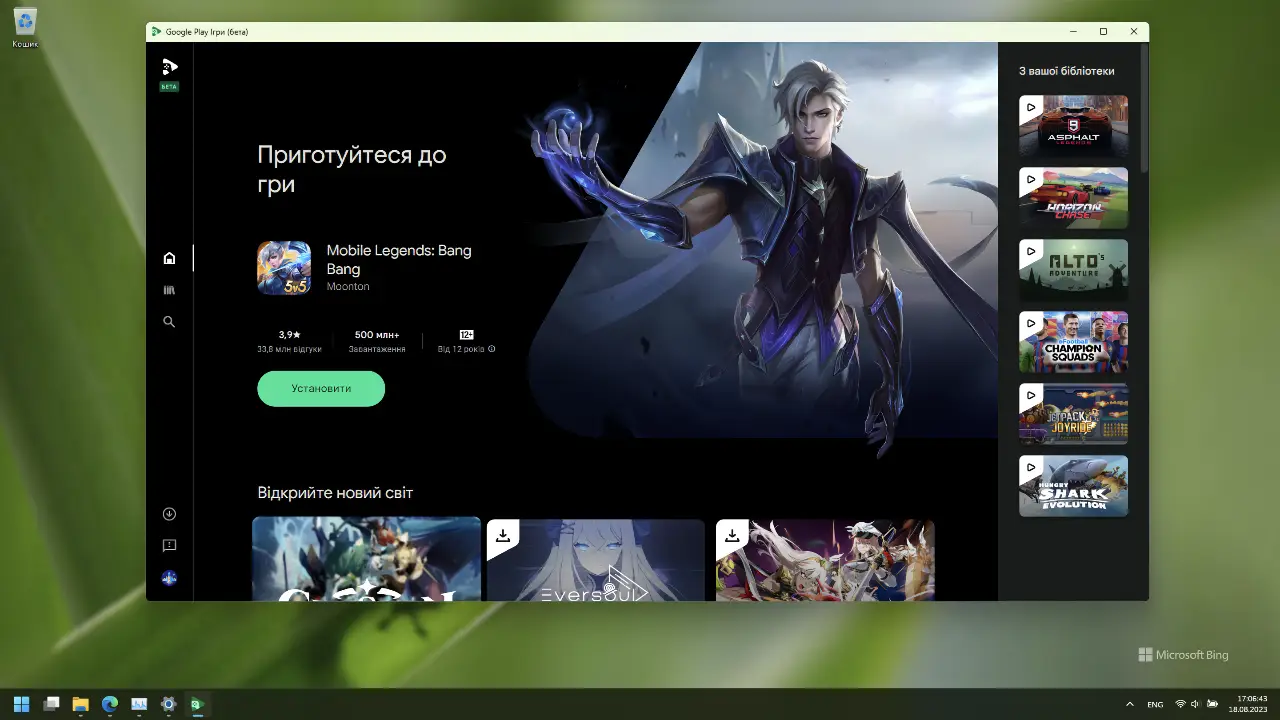Viewport: 1280px width, 720px height.
Task: Open the profile avatar in sidebar
Action: 169,578
